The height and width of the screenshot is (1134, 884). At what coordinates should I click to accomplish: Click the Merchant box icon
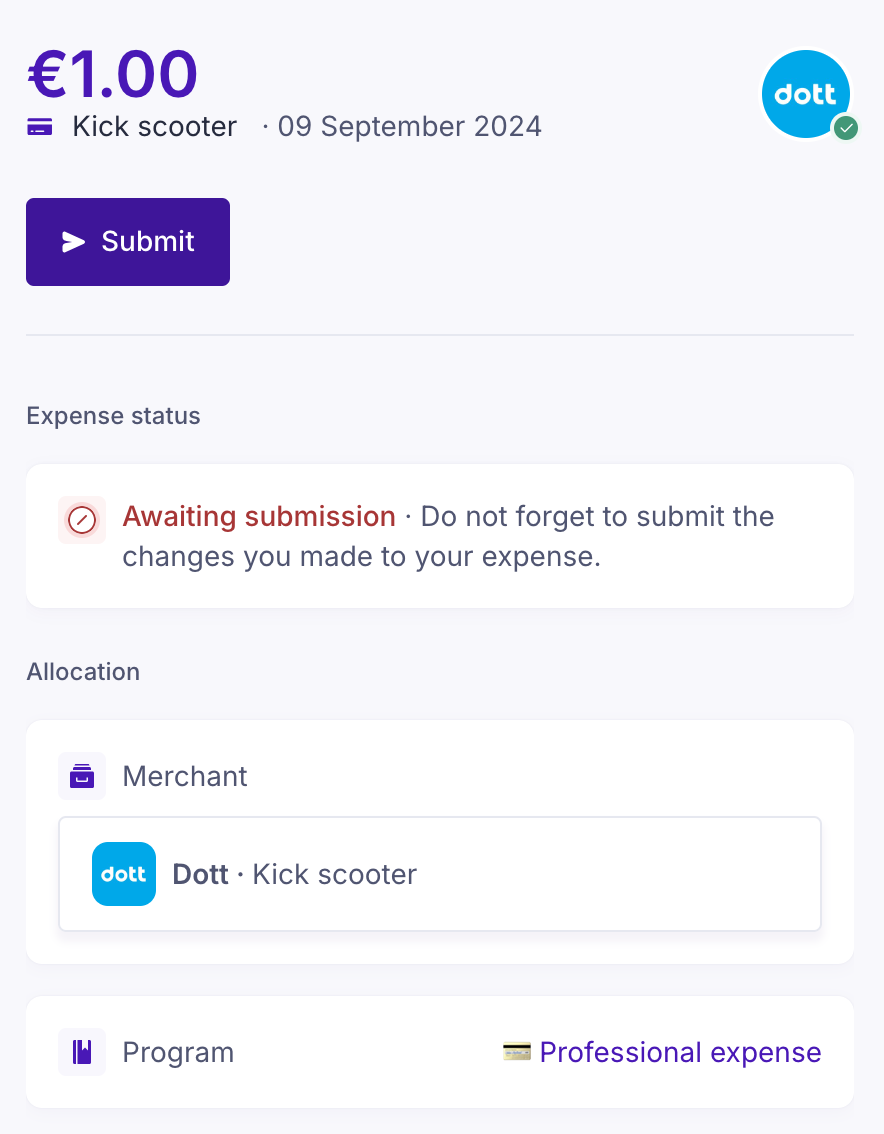[x=82, y=776]
